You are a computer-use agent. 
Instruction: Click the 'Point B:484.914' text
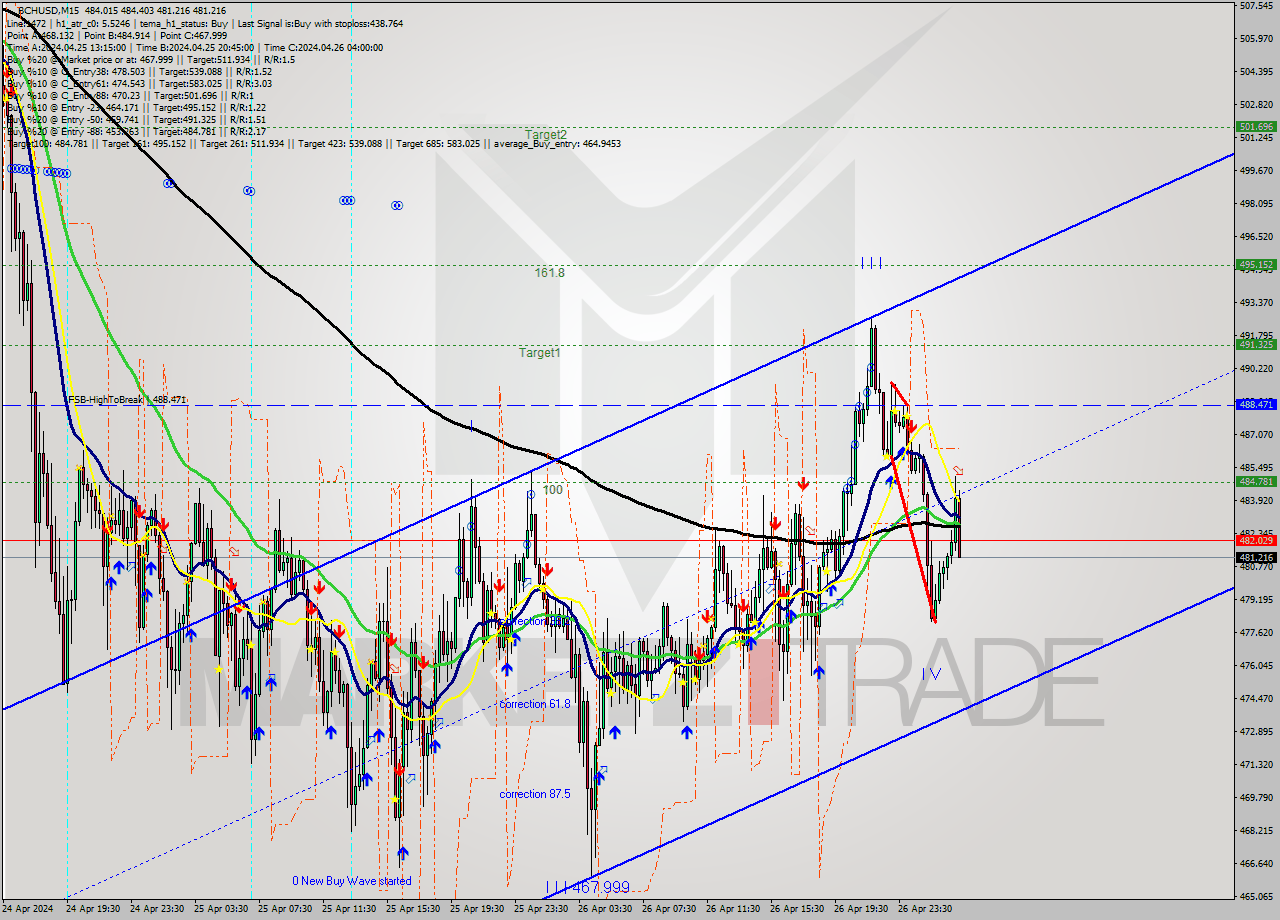point(117,36)
